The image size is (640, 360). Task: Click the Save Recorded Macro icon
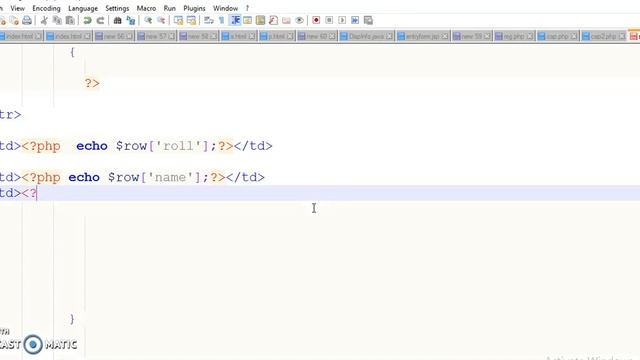pos(368,20)
